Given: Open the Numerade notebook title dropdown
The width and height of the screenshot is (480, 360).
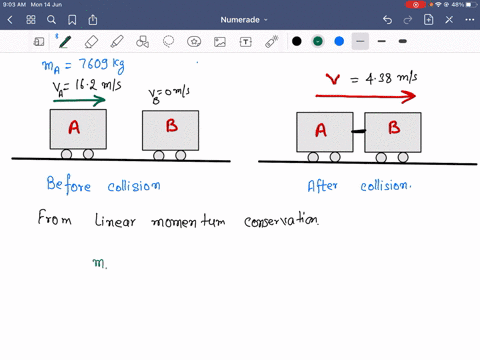Looking at the screenshot, I should pyautogui.click(x=244, y=20).
